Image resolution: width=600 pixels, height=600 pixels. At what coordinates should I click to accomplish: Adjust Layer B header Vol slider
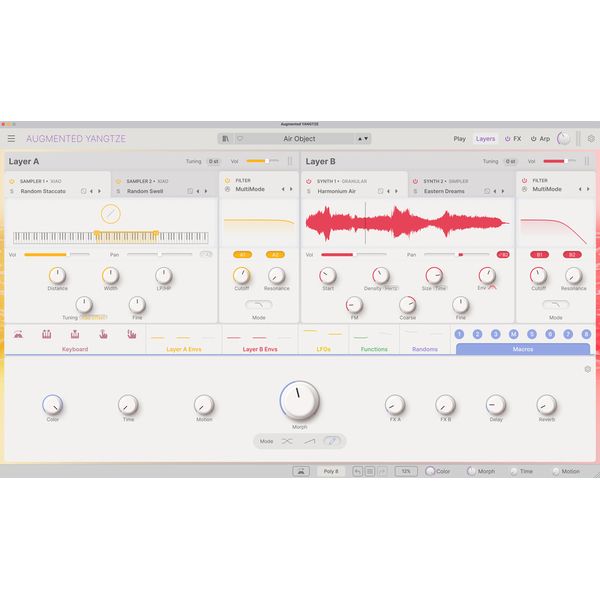click(x=560, y=161)
